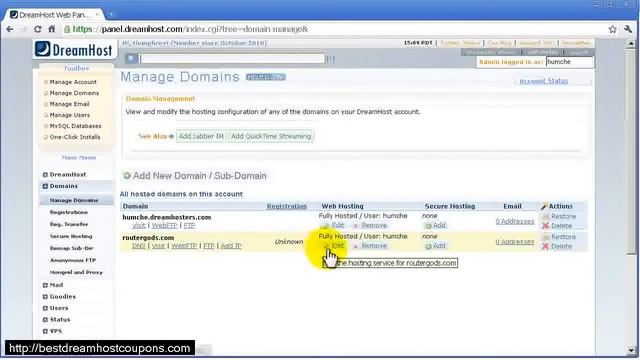
Task: Restore routergods.com domain
Action: [559, 237]
